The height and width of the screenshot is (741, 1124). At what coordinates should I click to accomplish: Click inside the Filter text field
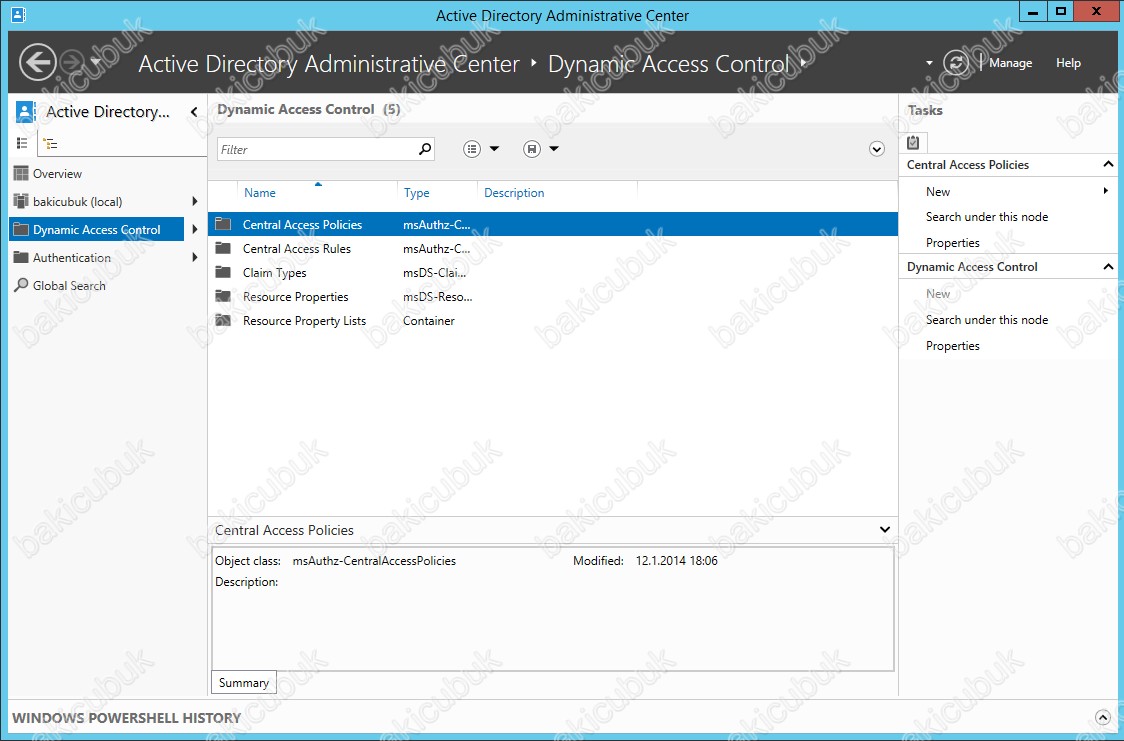point(315,149)
